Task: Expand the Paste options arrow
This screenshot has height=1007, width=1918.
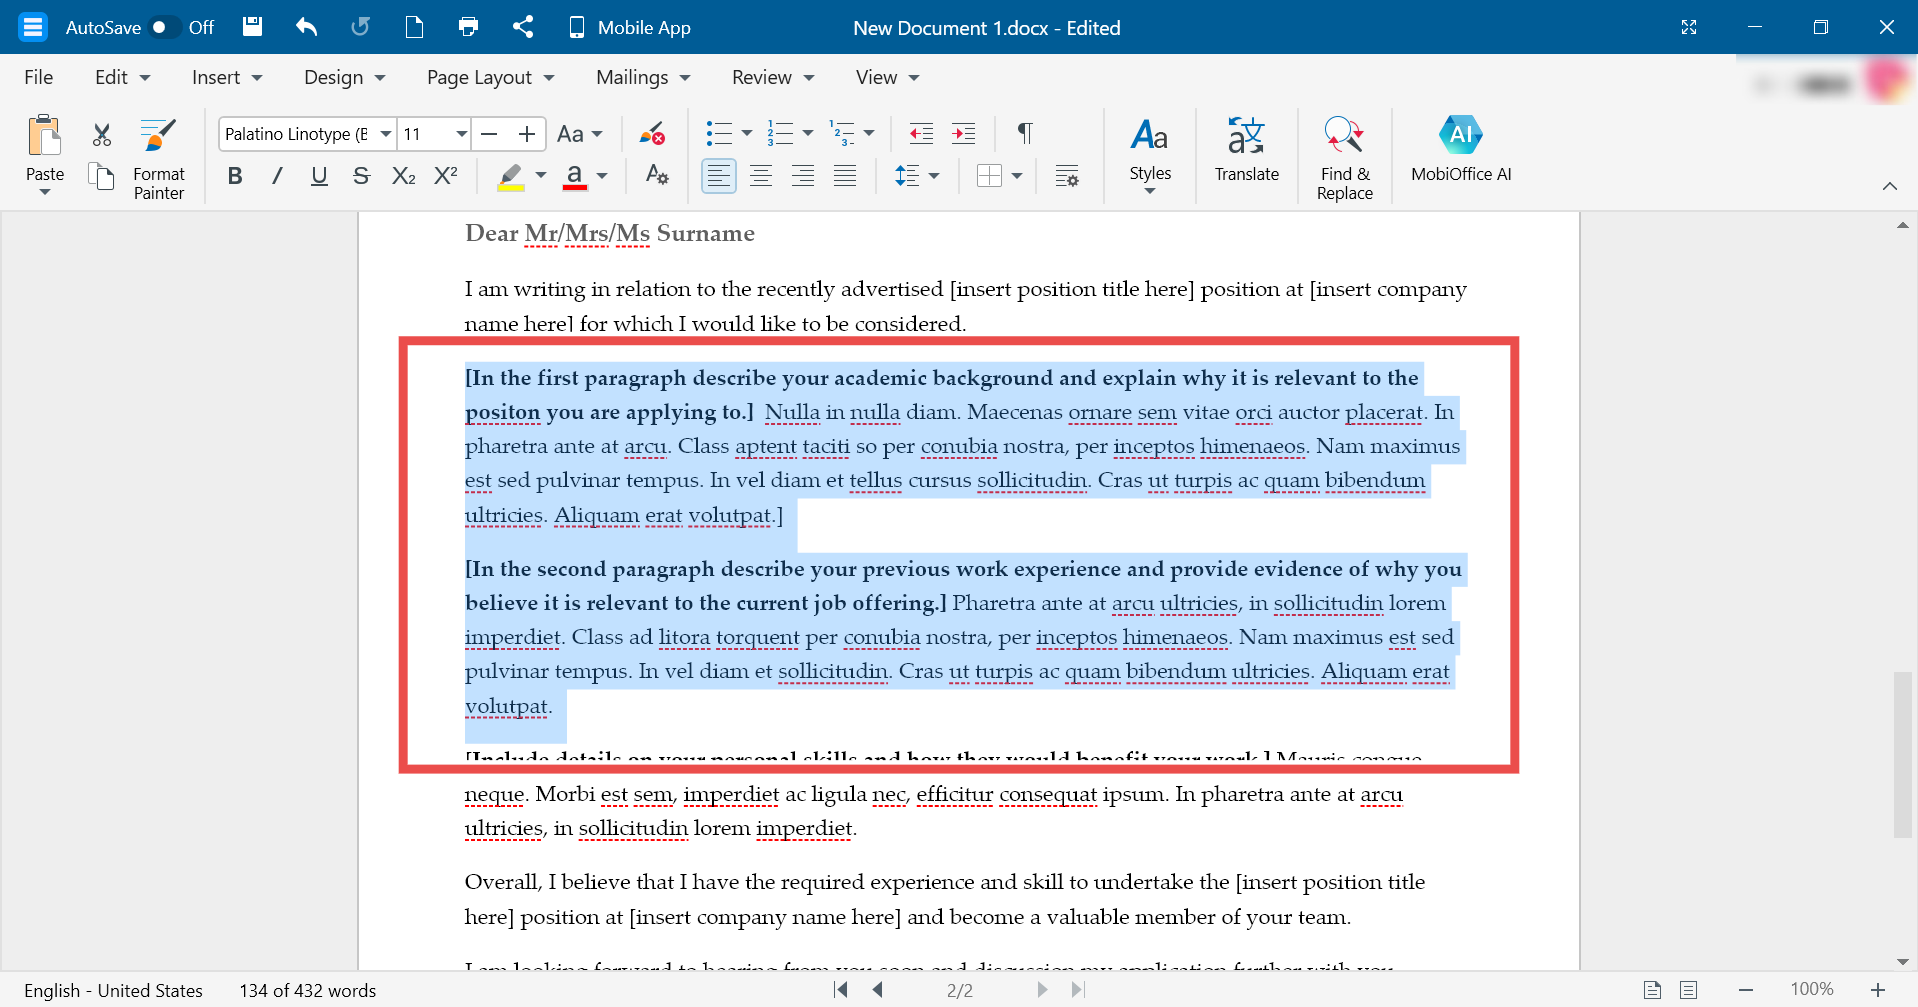Action: click(45, 192)
